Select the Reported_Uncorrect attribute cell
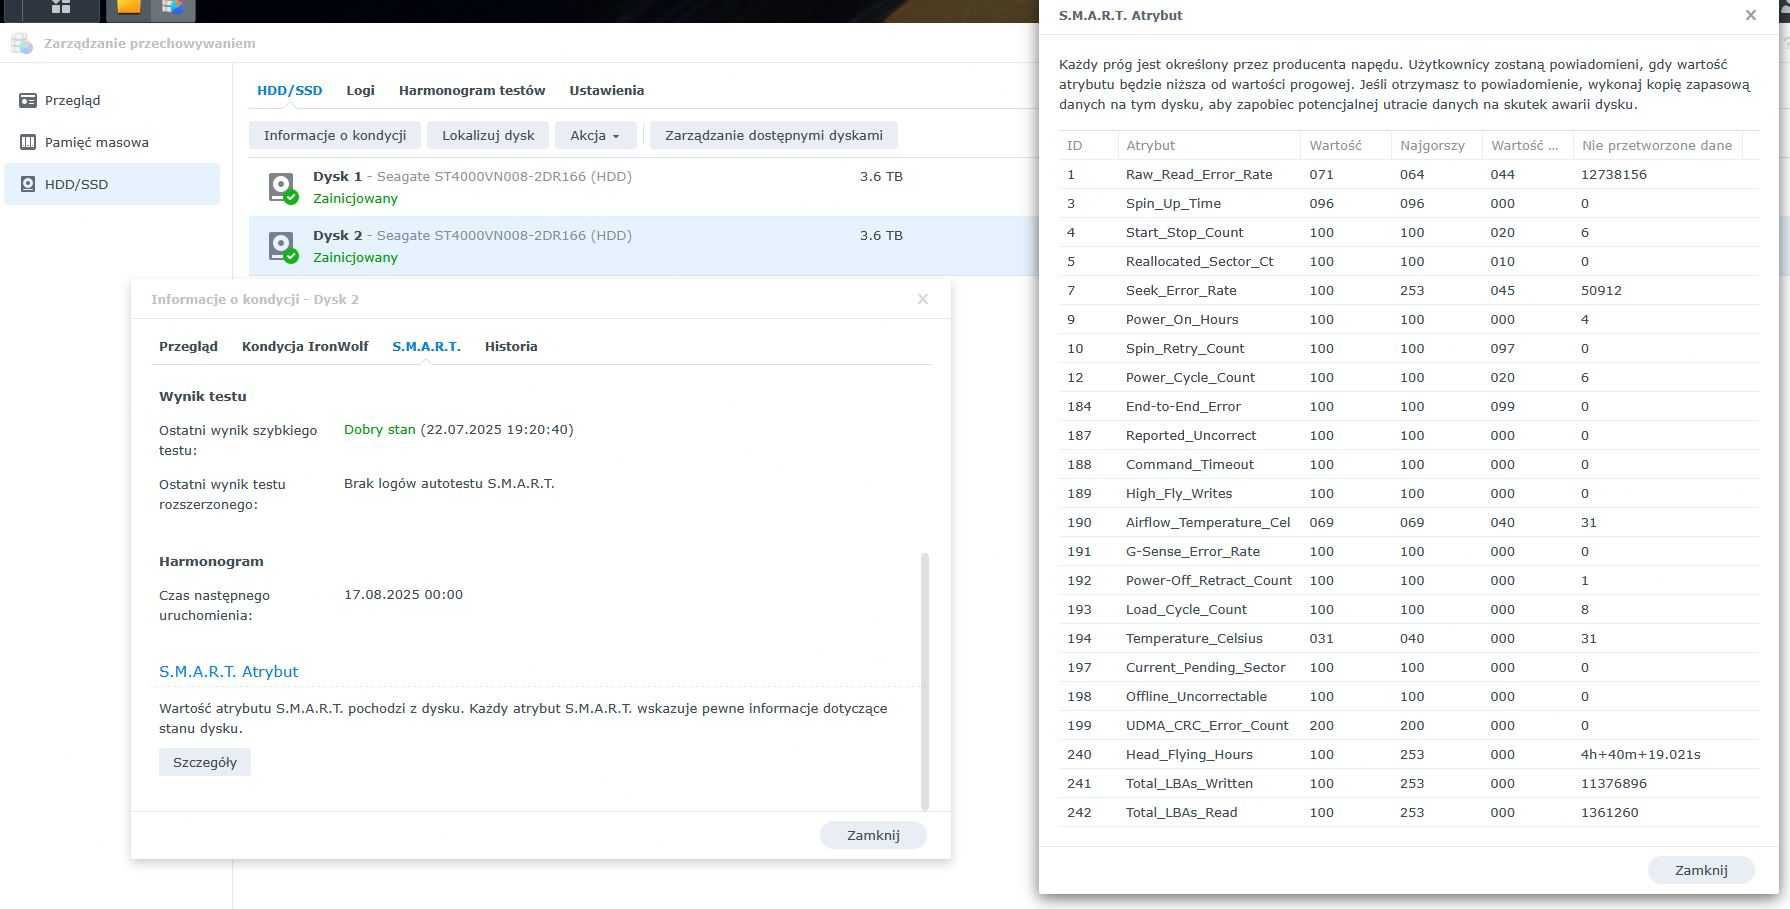 1191,435
